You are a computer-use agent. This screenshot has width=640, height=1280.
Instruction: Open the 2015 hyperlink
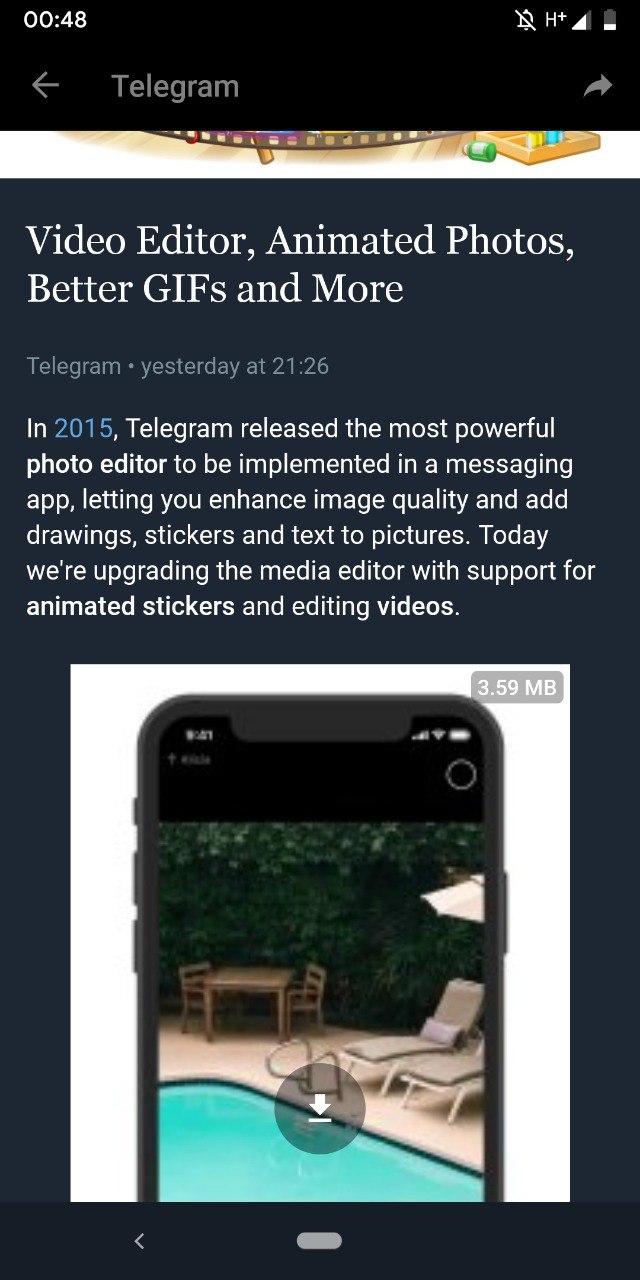tap(83, 429)
